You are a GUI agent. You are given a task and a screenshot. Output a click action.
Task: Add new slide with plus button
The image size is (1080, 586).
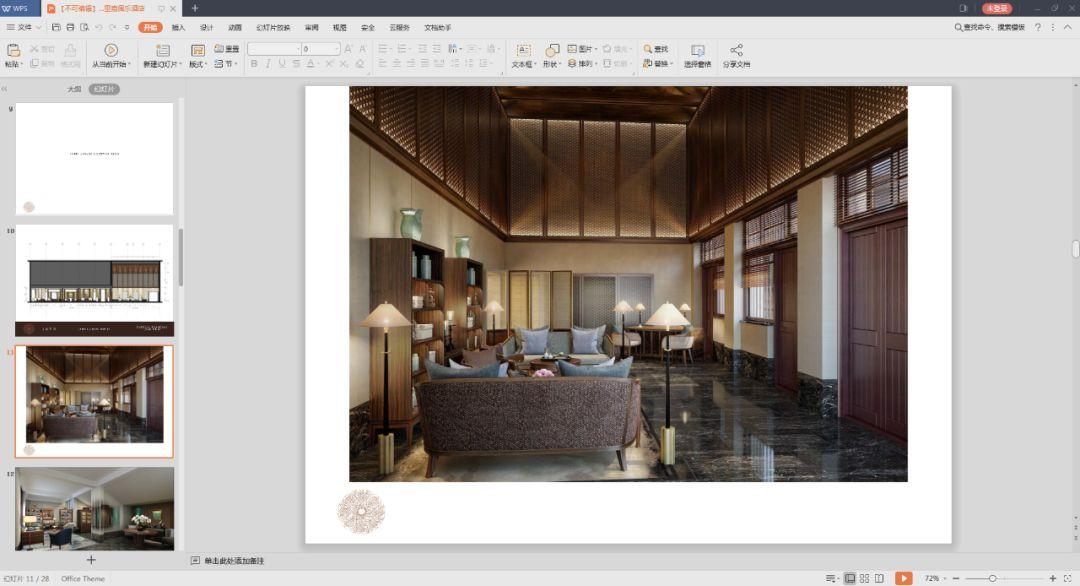click(x=91, y=560)
